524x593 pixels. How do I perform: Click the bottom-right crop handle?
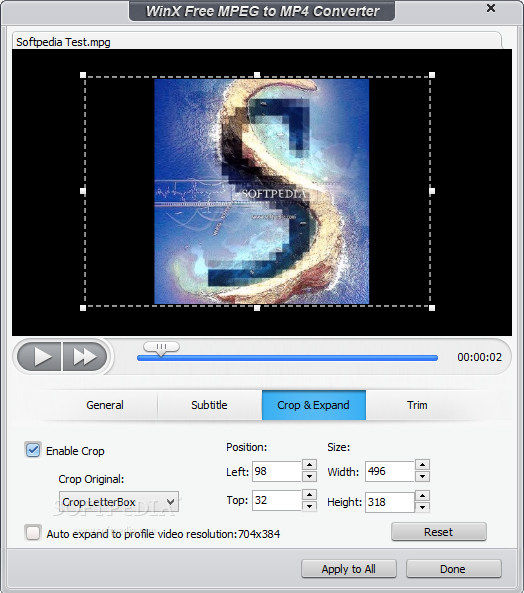[432, 308]
